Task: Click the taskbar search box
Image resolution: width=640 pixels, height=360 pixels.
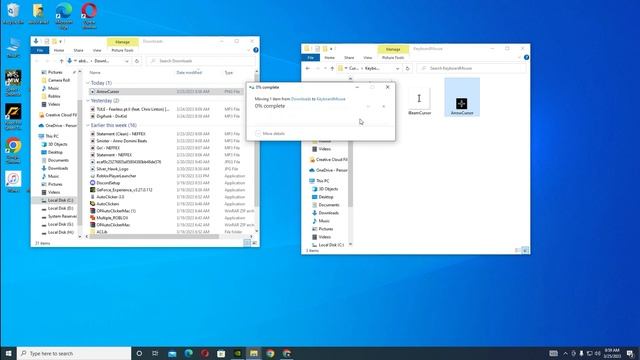Action: coord(74,353)
